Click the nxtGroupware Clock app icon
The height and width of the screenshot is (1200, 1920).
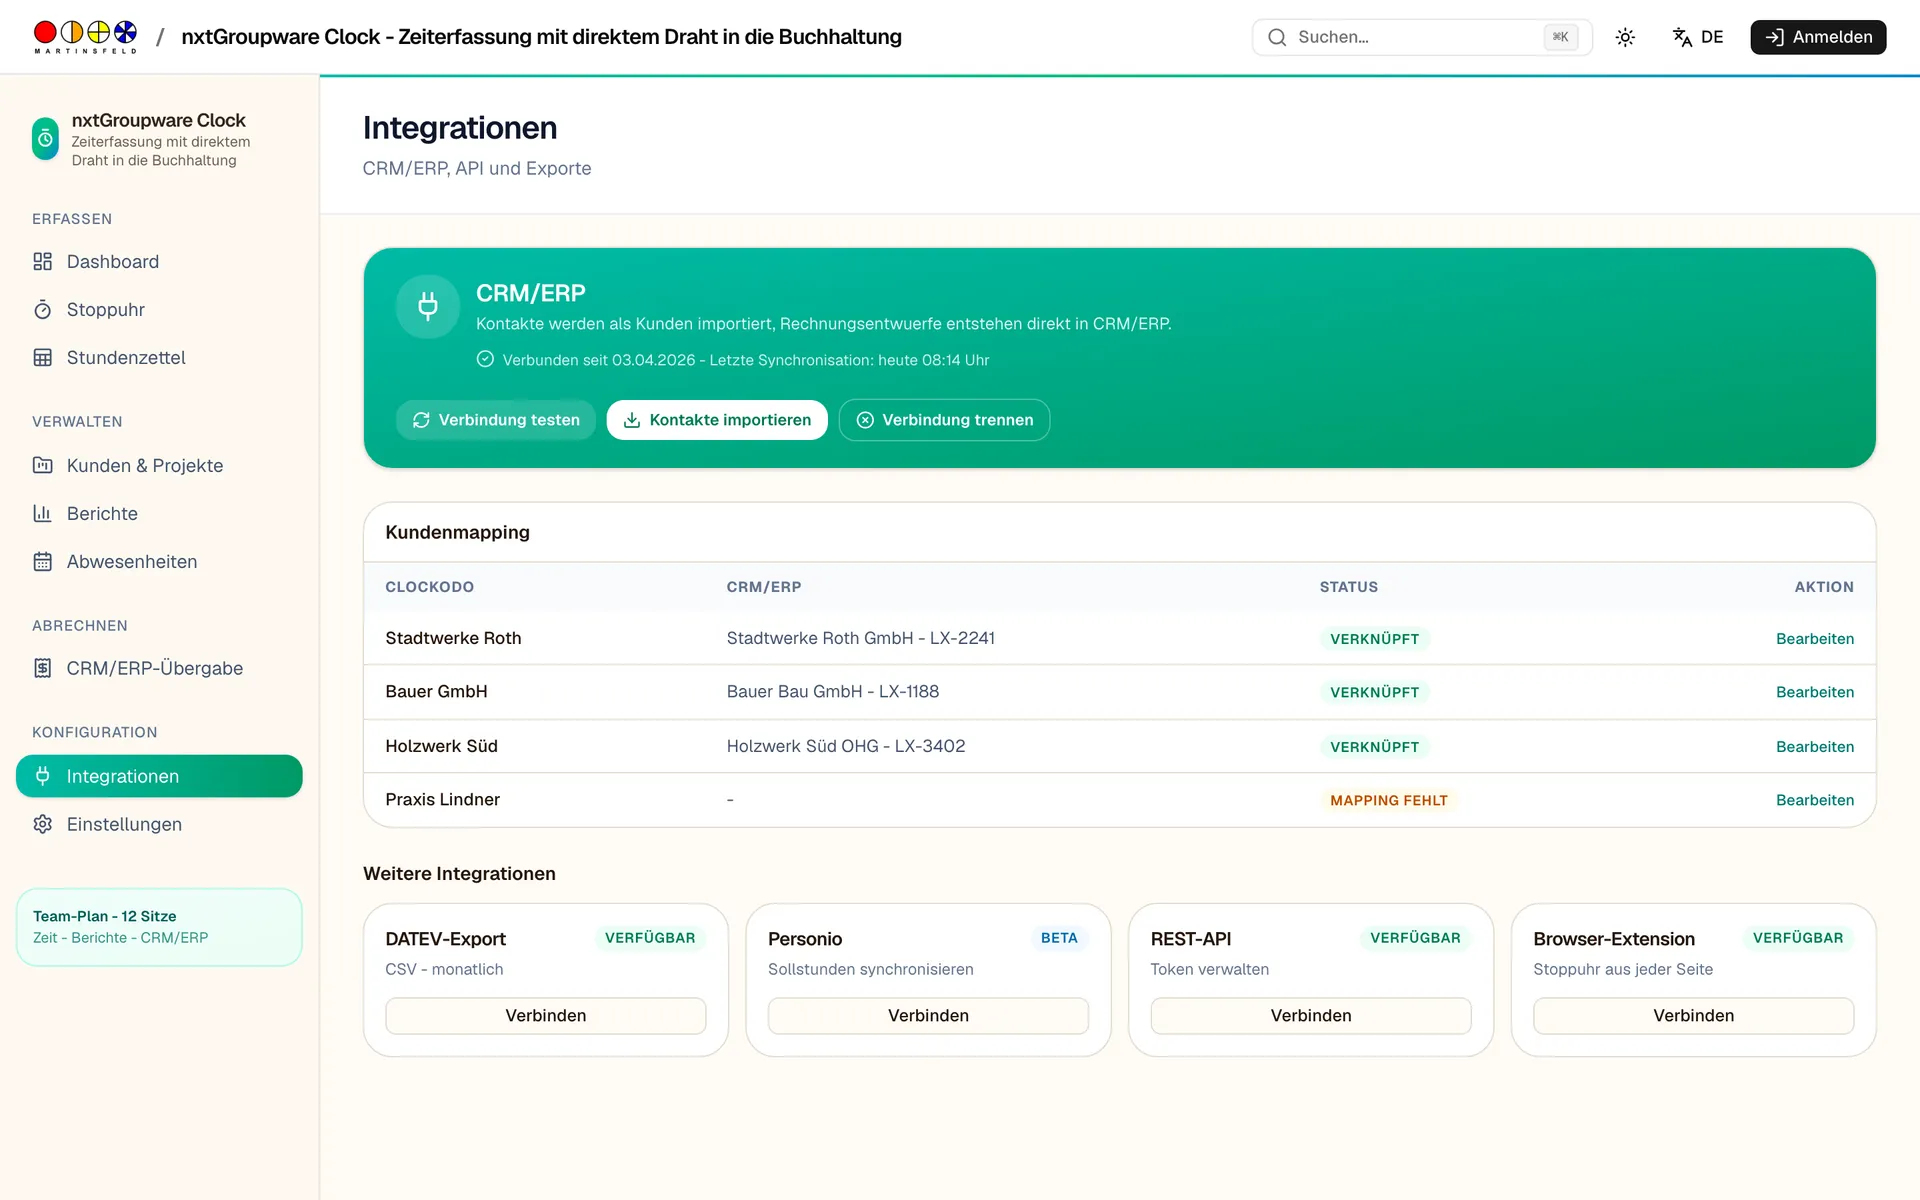pyautogui.click(x=45, y=139)
